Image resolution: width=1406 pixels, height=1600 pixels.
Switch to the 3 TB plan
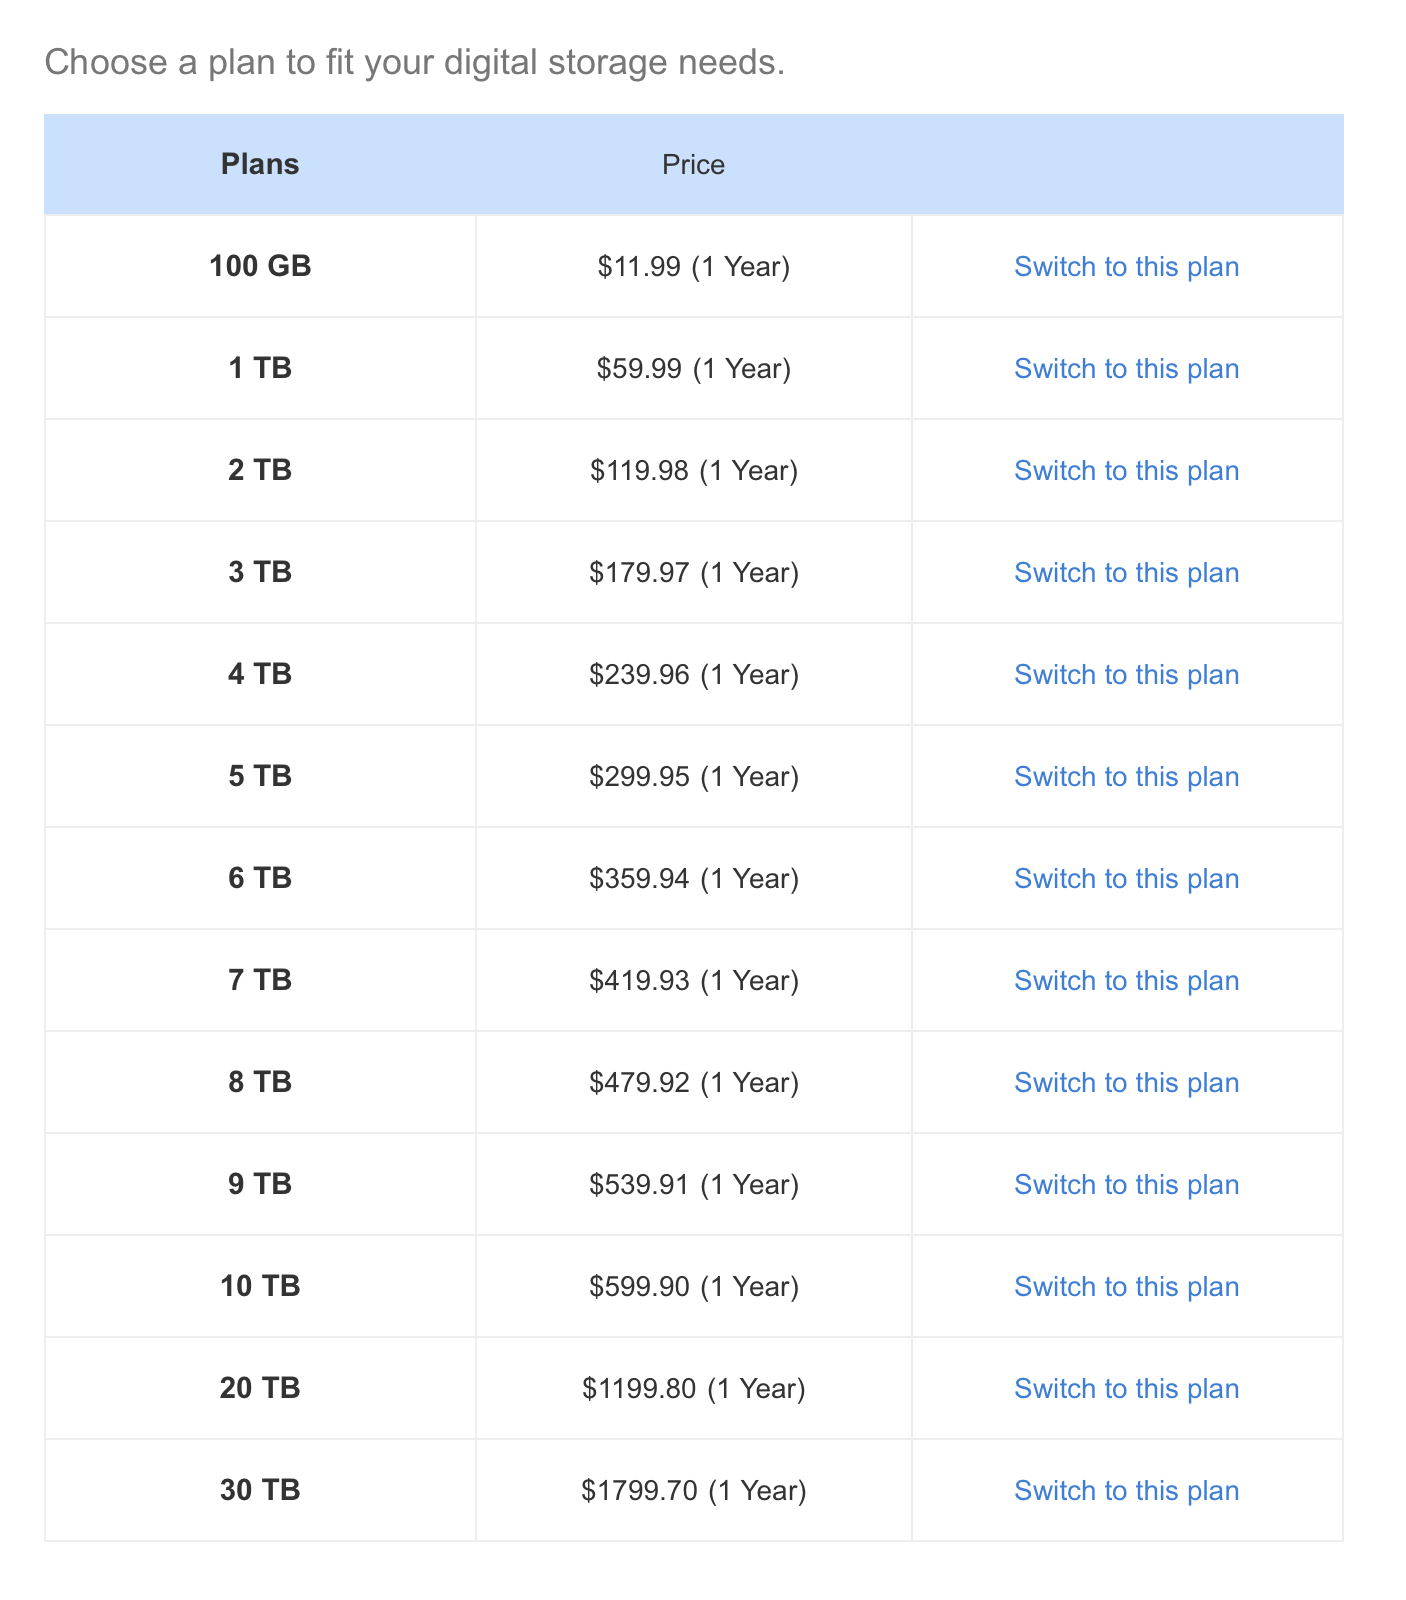click(1126, 573)
